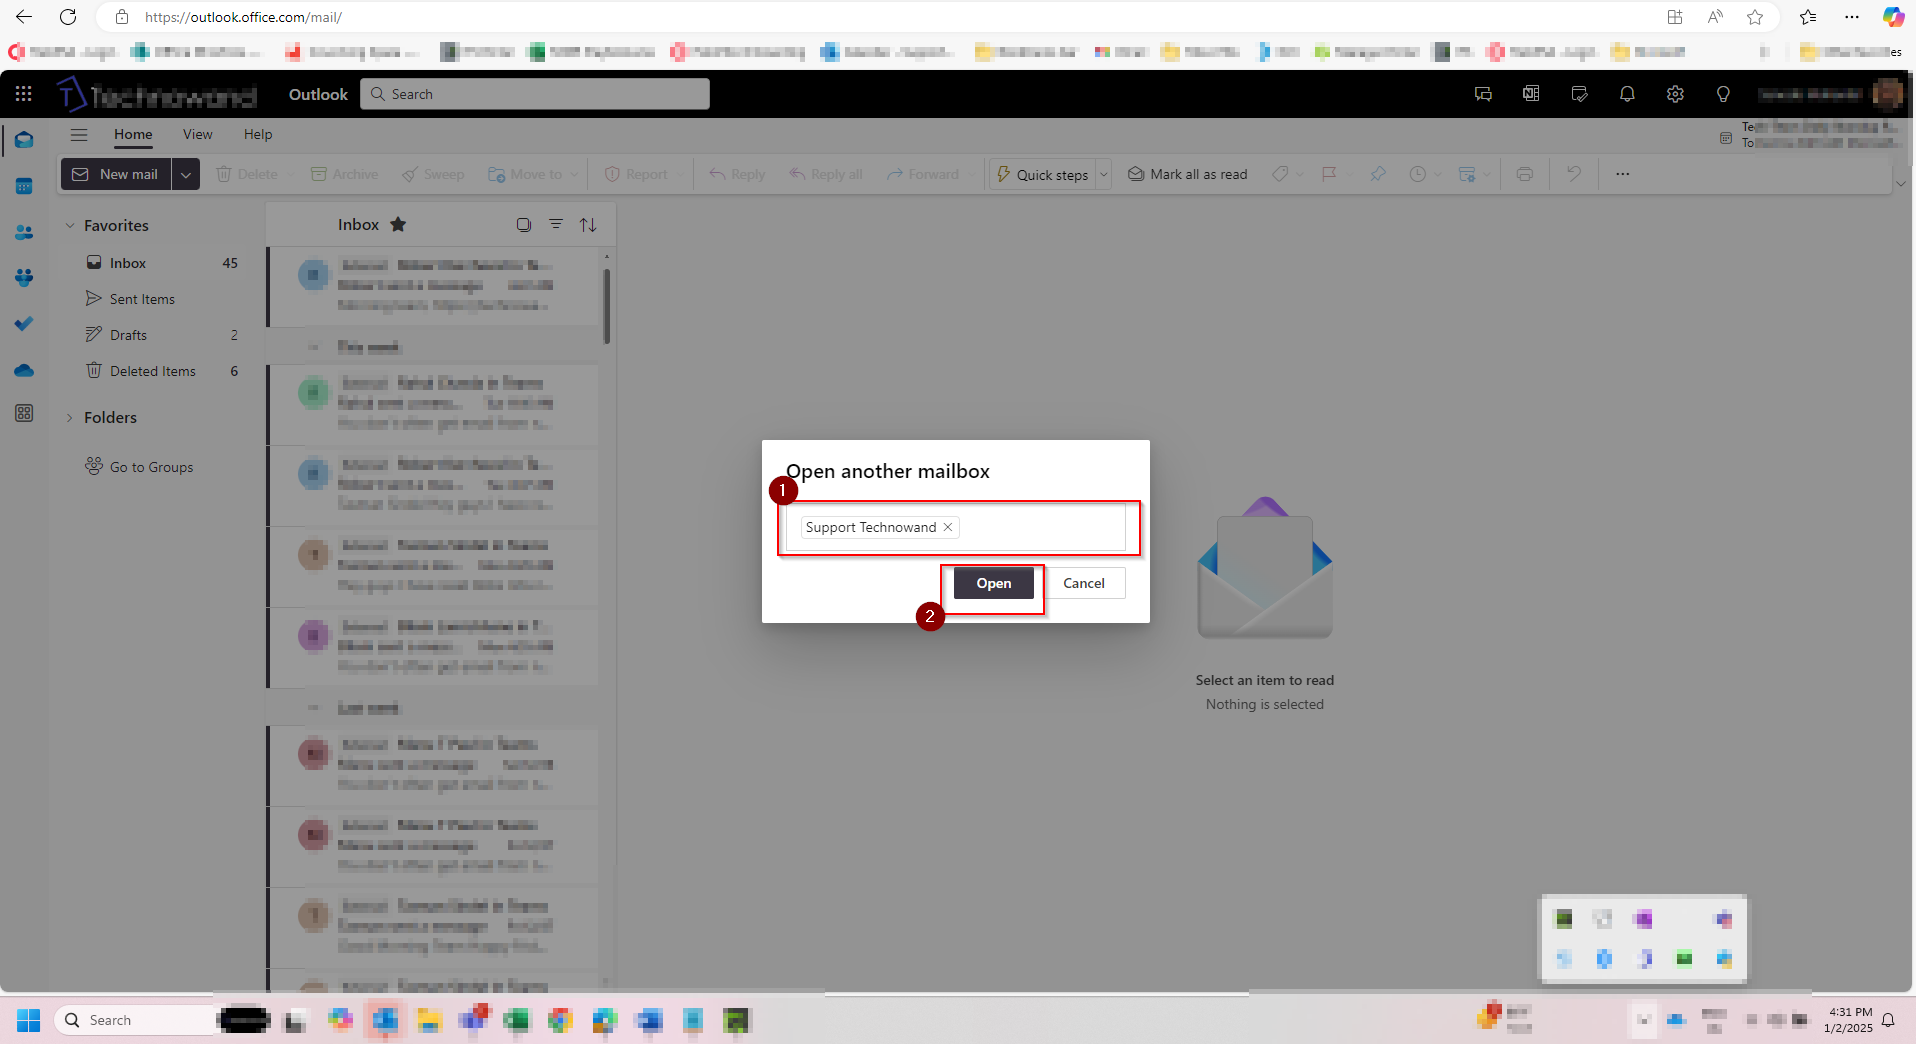
Task: Open the File Explorer icon in the taskbar
Action: pyautogui.click(x=429, y=1020)
